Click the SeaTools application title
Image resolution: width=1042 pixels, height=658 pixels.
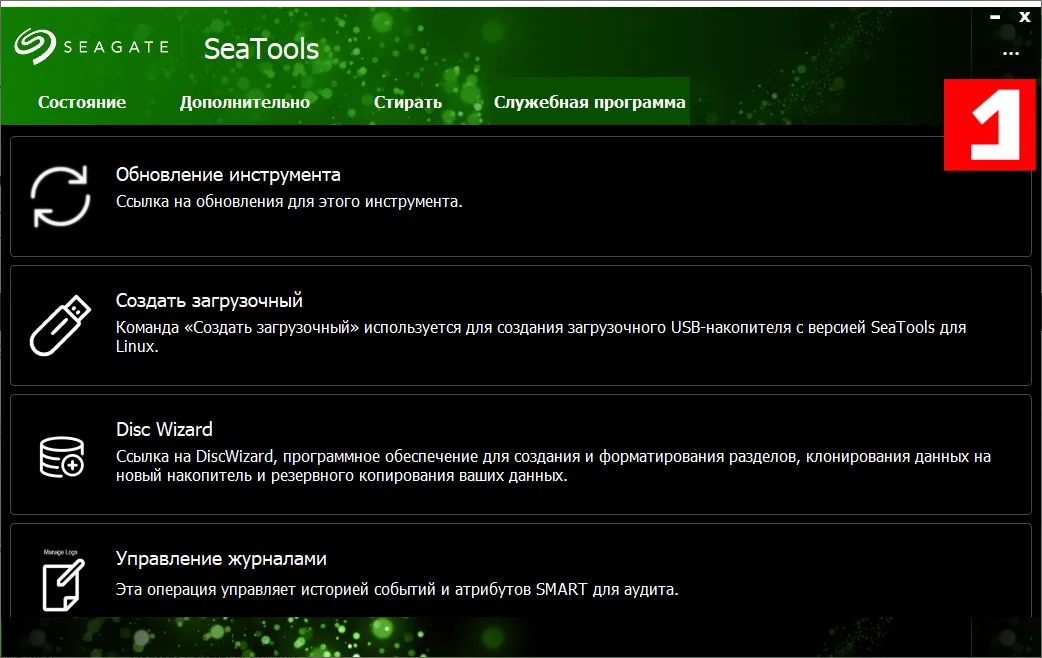pos(261,48)
